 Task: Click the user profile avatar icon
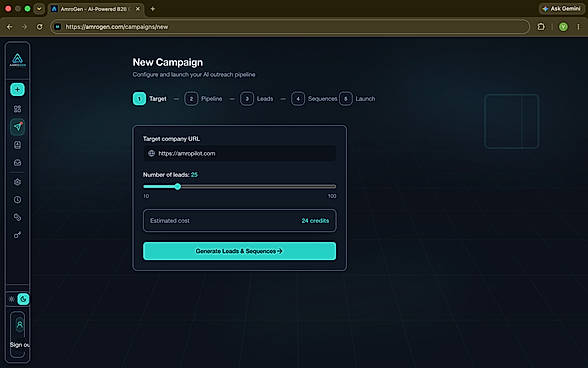[20, 325]
